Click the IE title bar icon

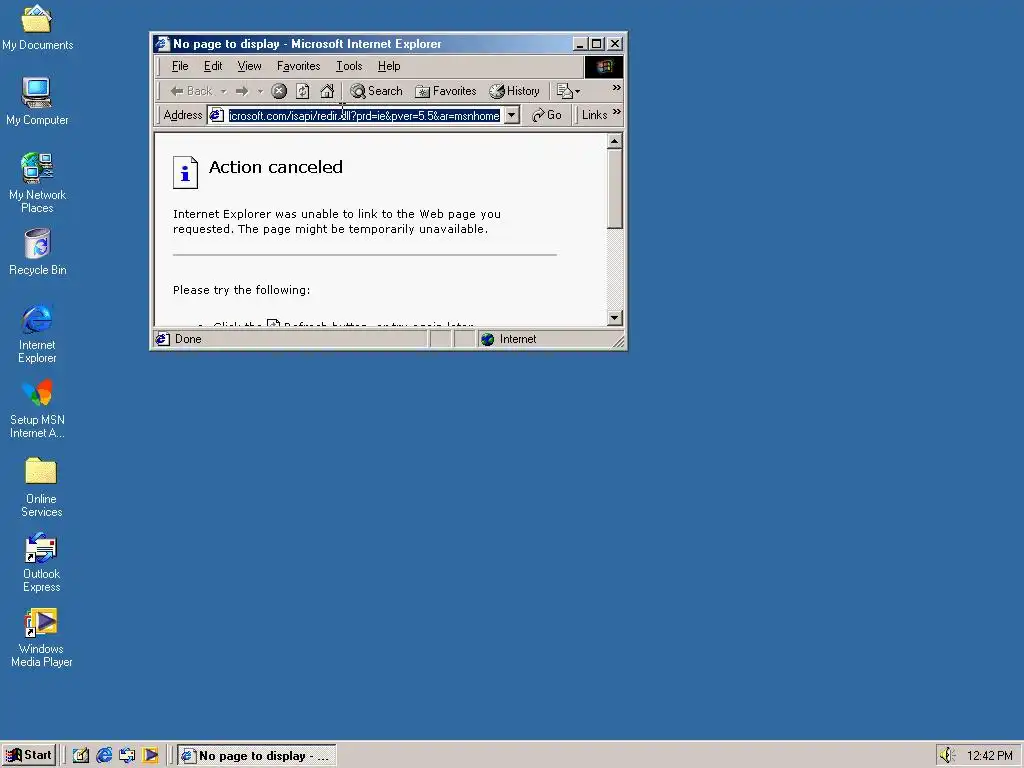163,44
